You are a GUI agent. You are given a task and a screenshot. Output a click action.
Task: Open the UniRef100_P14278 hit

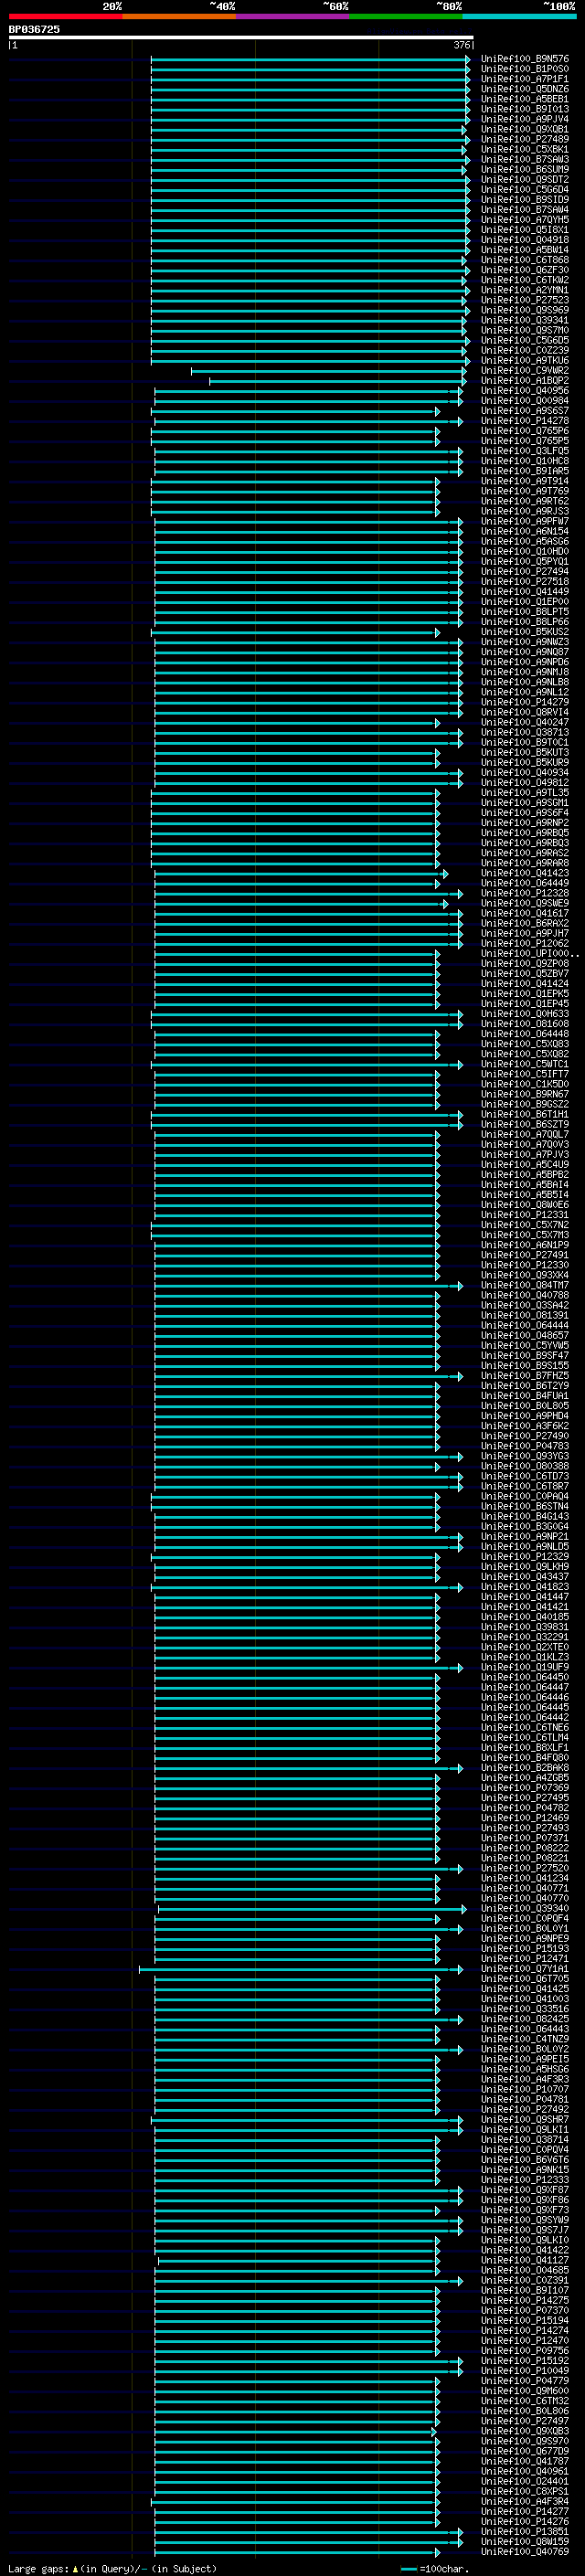[x=525, y=421]
